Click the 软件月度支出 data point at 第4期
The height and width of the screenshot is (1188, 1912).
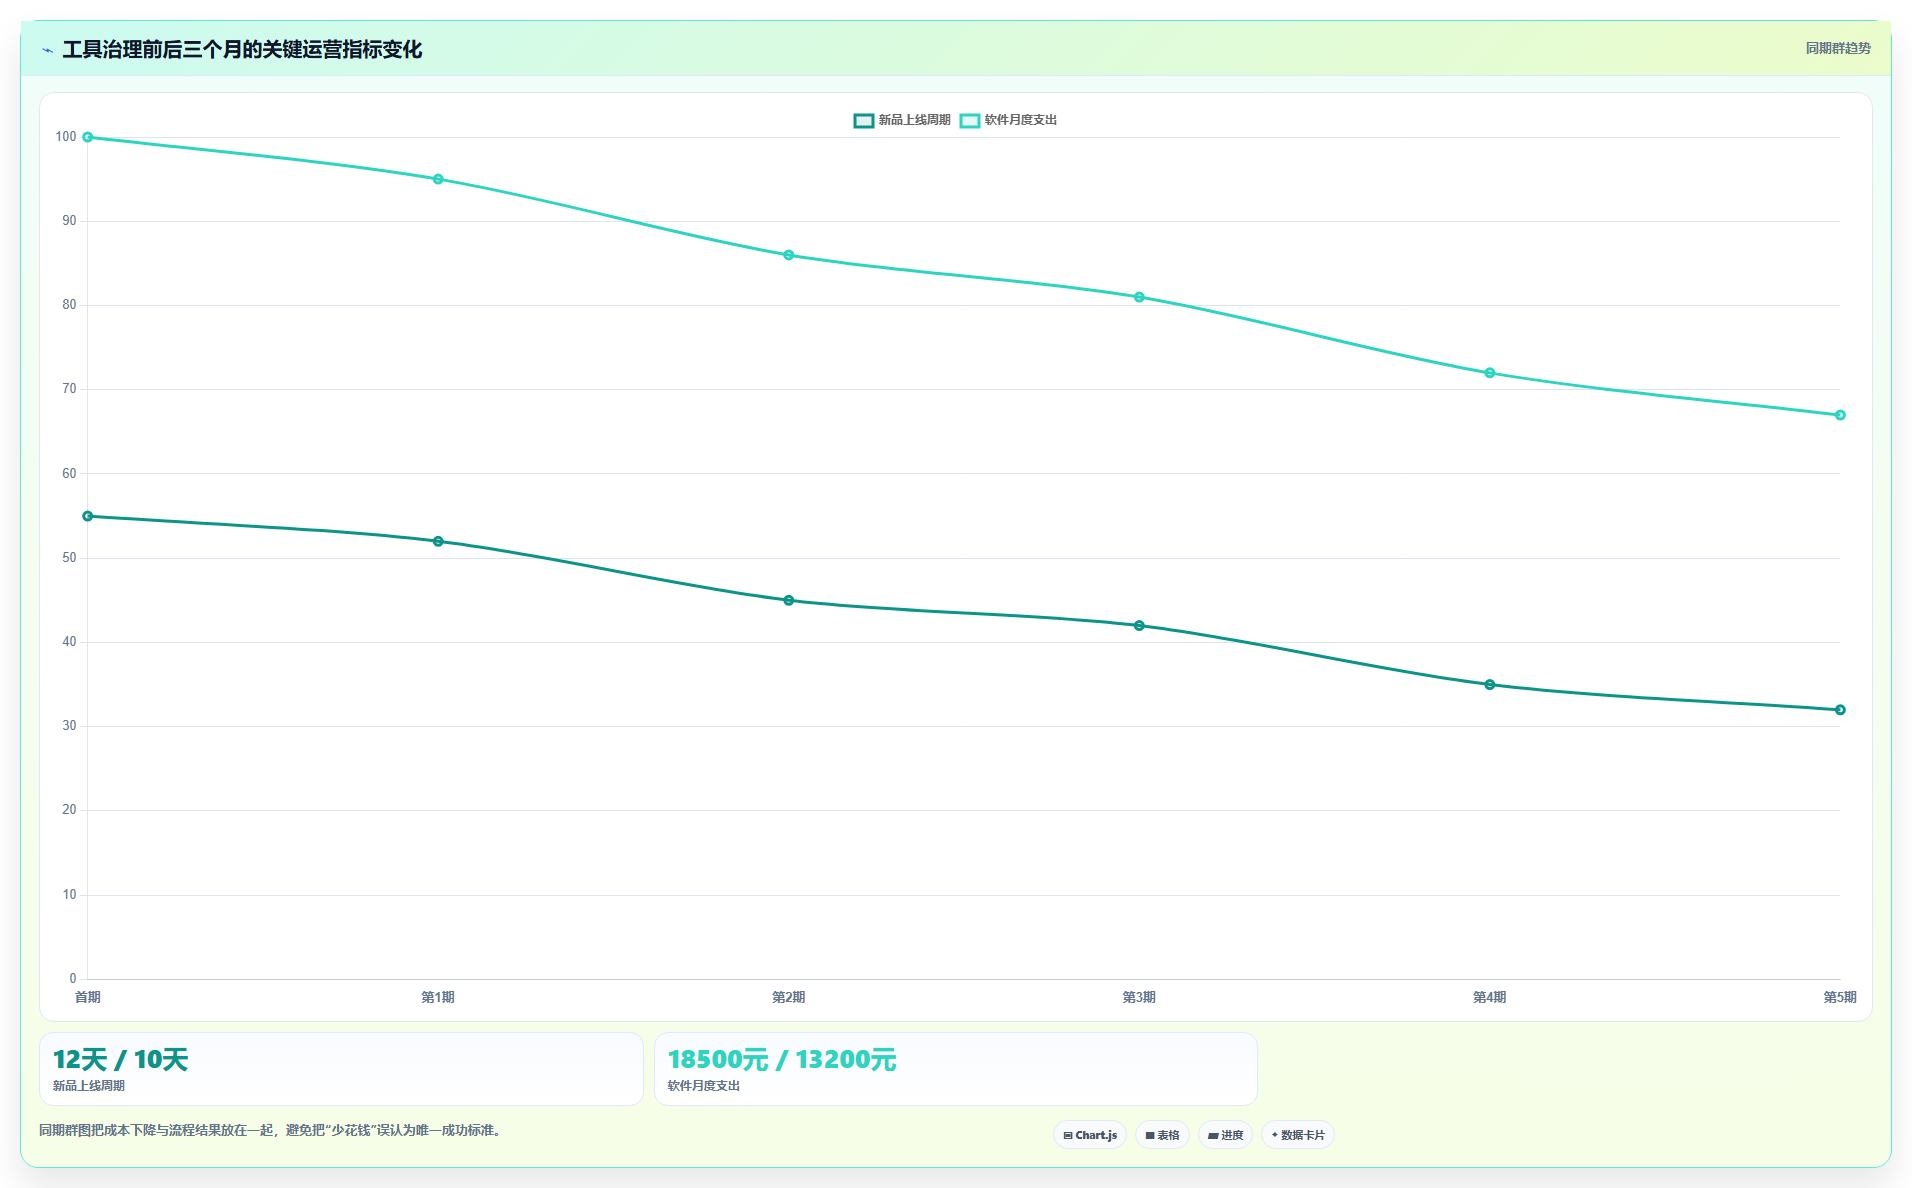[1490, 373]
